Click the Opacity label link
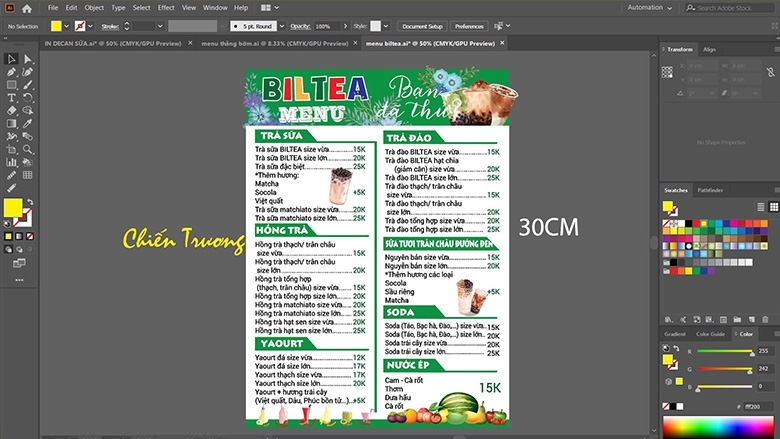 pos(300,26)
